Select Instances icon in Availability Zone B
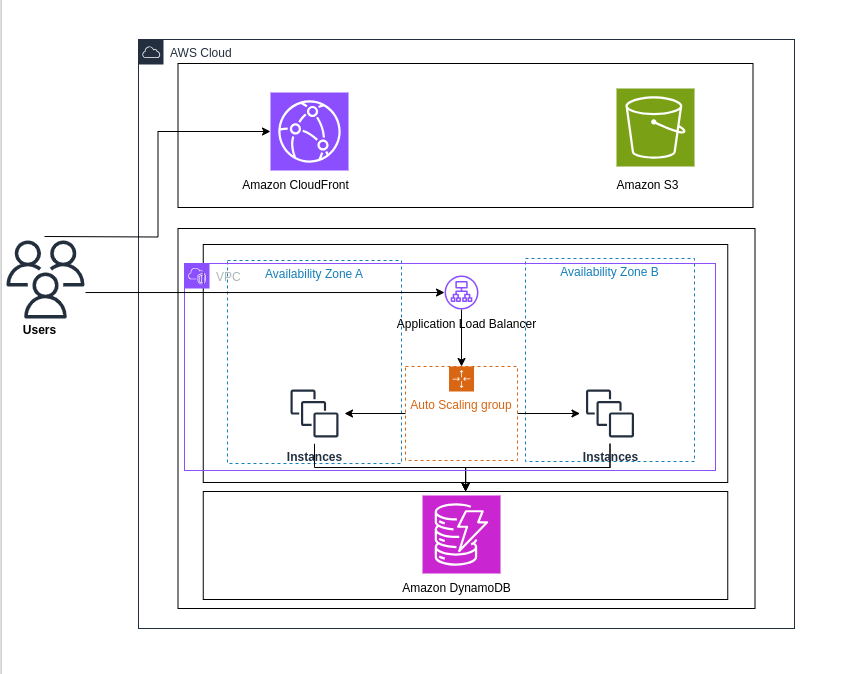 click(x=610, y=413)
